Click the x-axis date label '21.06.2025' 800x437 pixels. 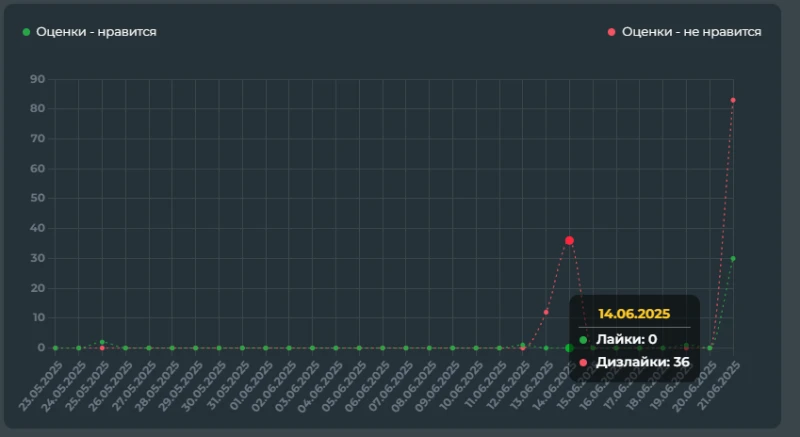[719, 385]
